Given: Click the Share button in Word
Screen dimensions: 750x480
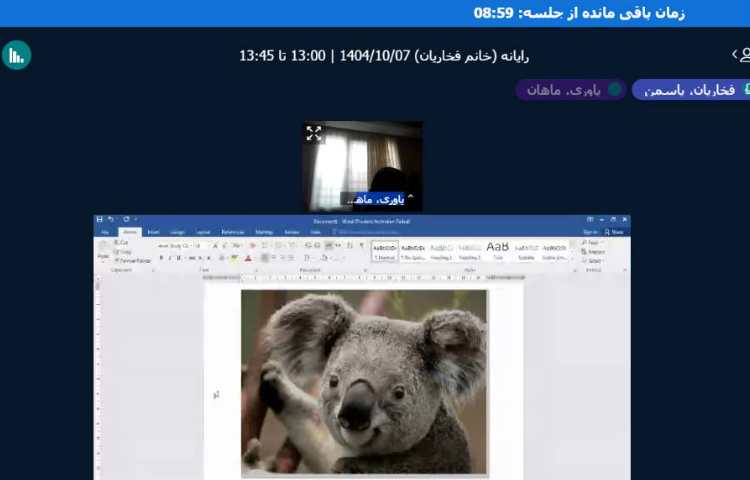Looking at the screenshot, I should tap(615, 232).
